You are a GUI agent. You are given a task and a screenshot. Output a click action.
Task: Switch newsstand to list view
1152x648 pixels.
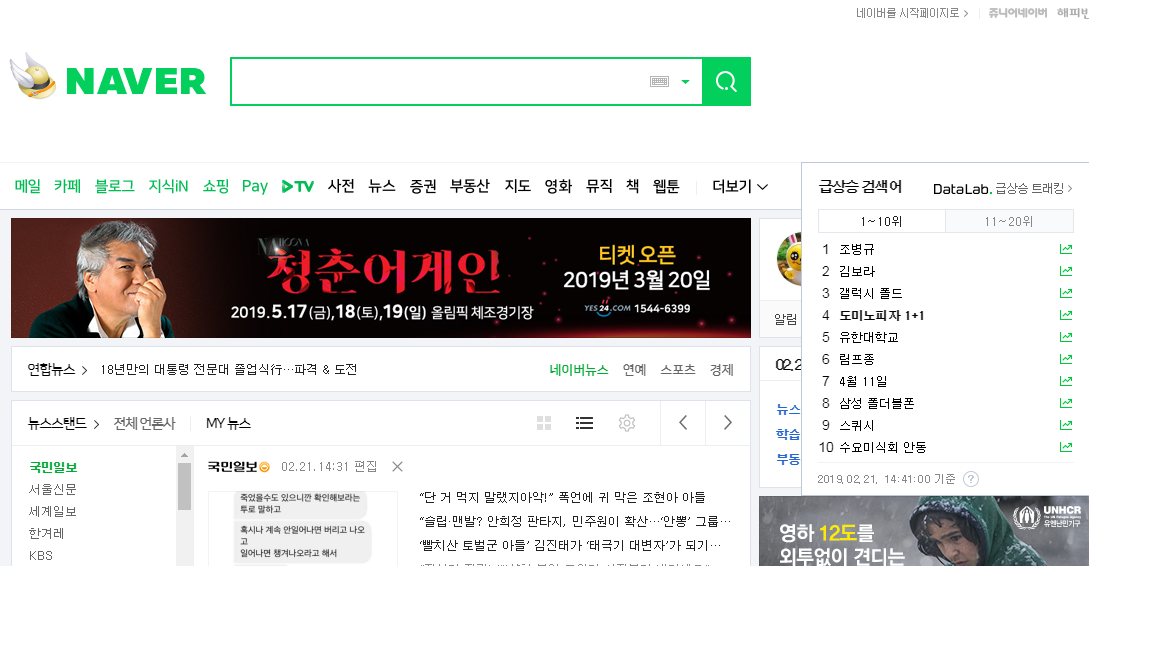(x=584, y=423)
